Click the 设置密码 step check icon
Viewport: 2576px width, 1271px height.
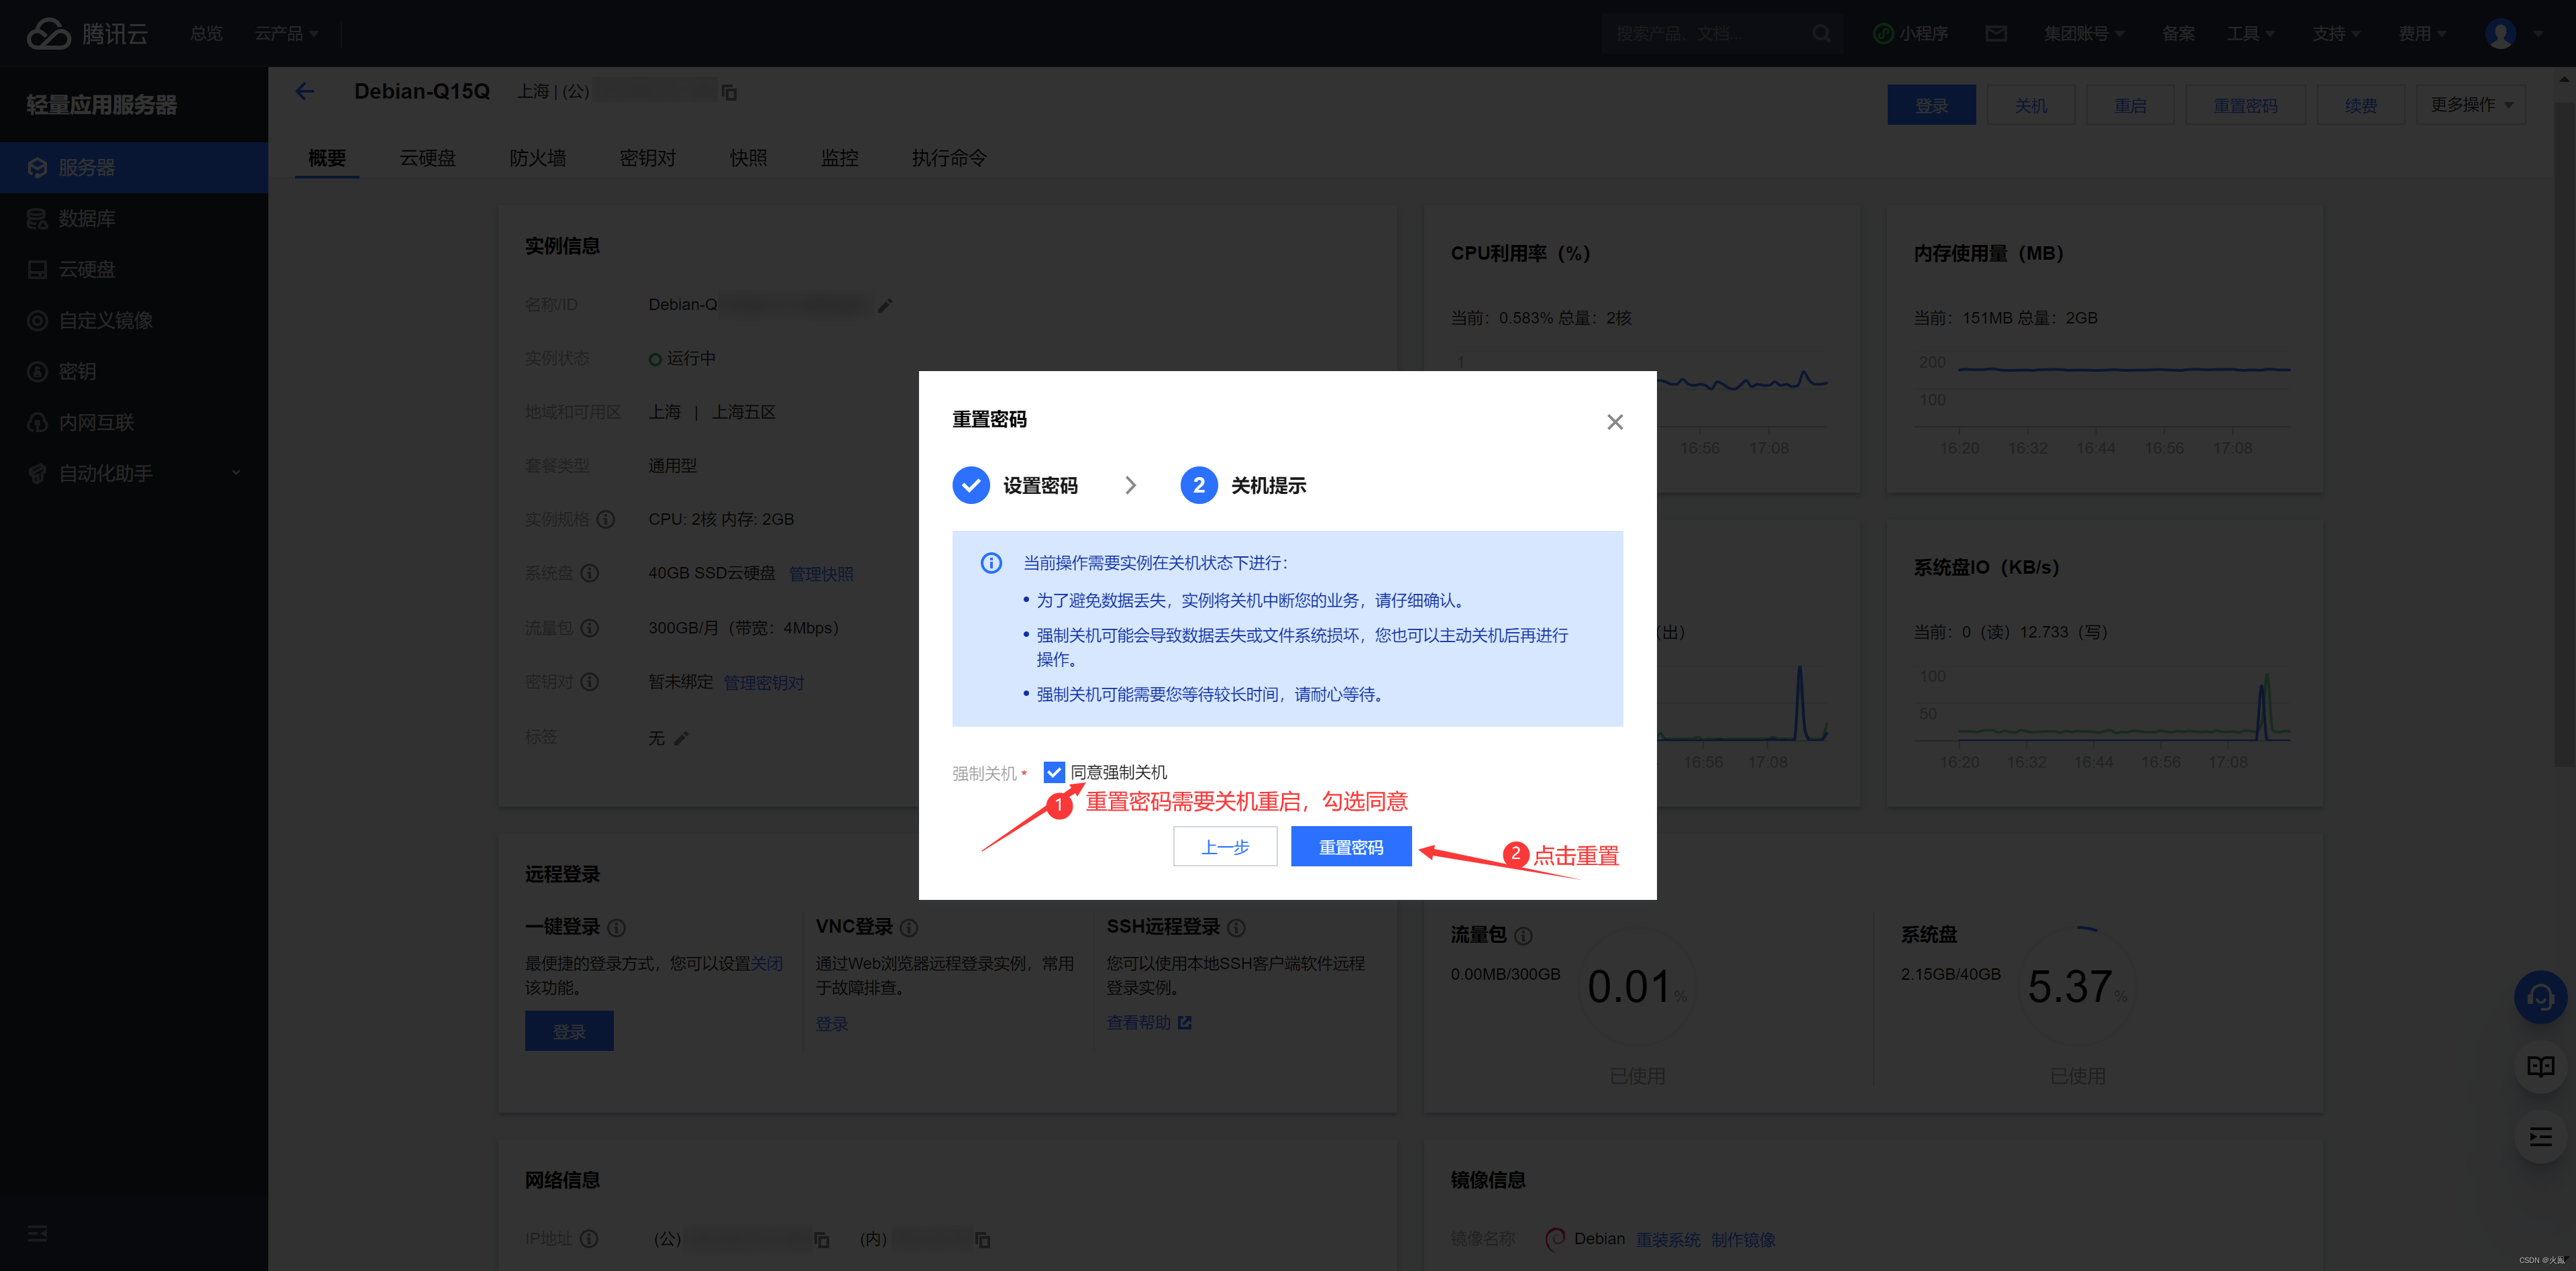[971, 485]
